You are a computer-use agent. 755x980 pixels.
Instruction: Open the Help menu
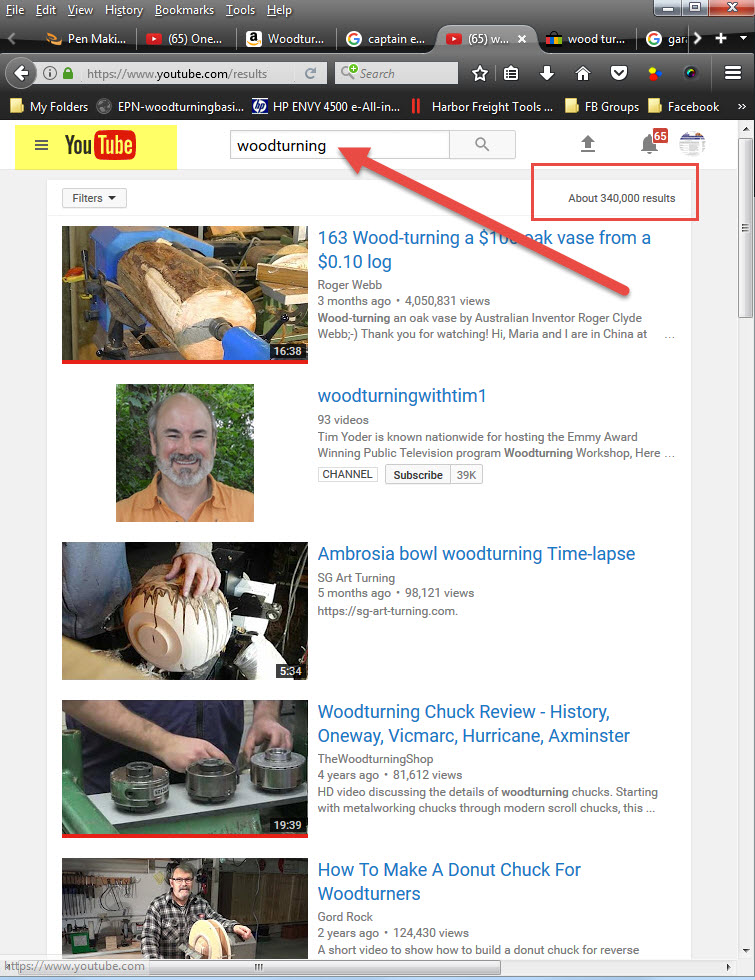tap(279, 10)
